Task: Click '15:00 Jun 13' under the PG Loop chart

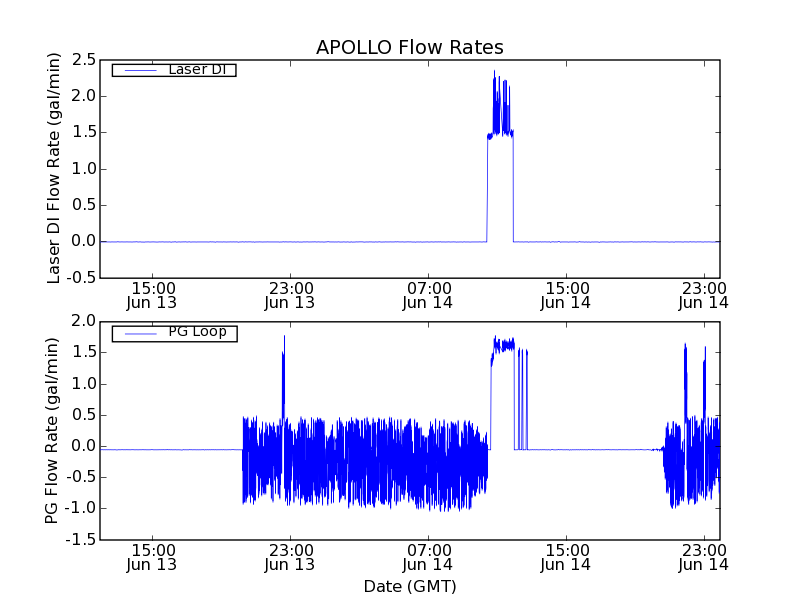Action: click(152, 558)
